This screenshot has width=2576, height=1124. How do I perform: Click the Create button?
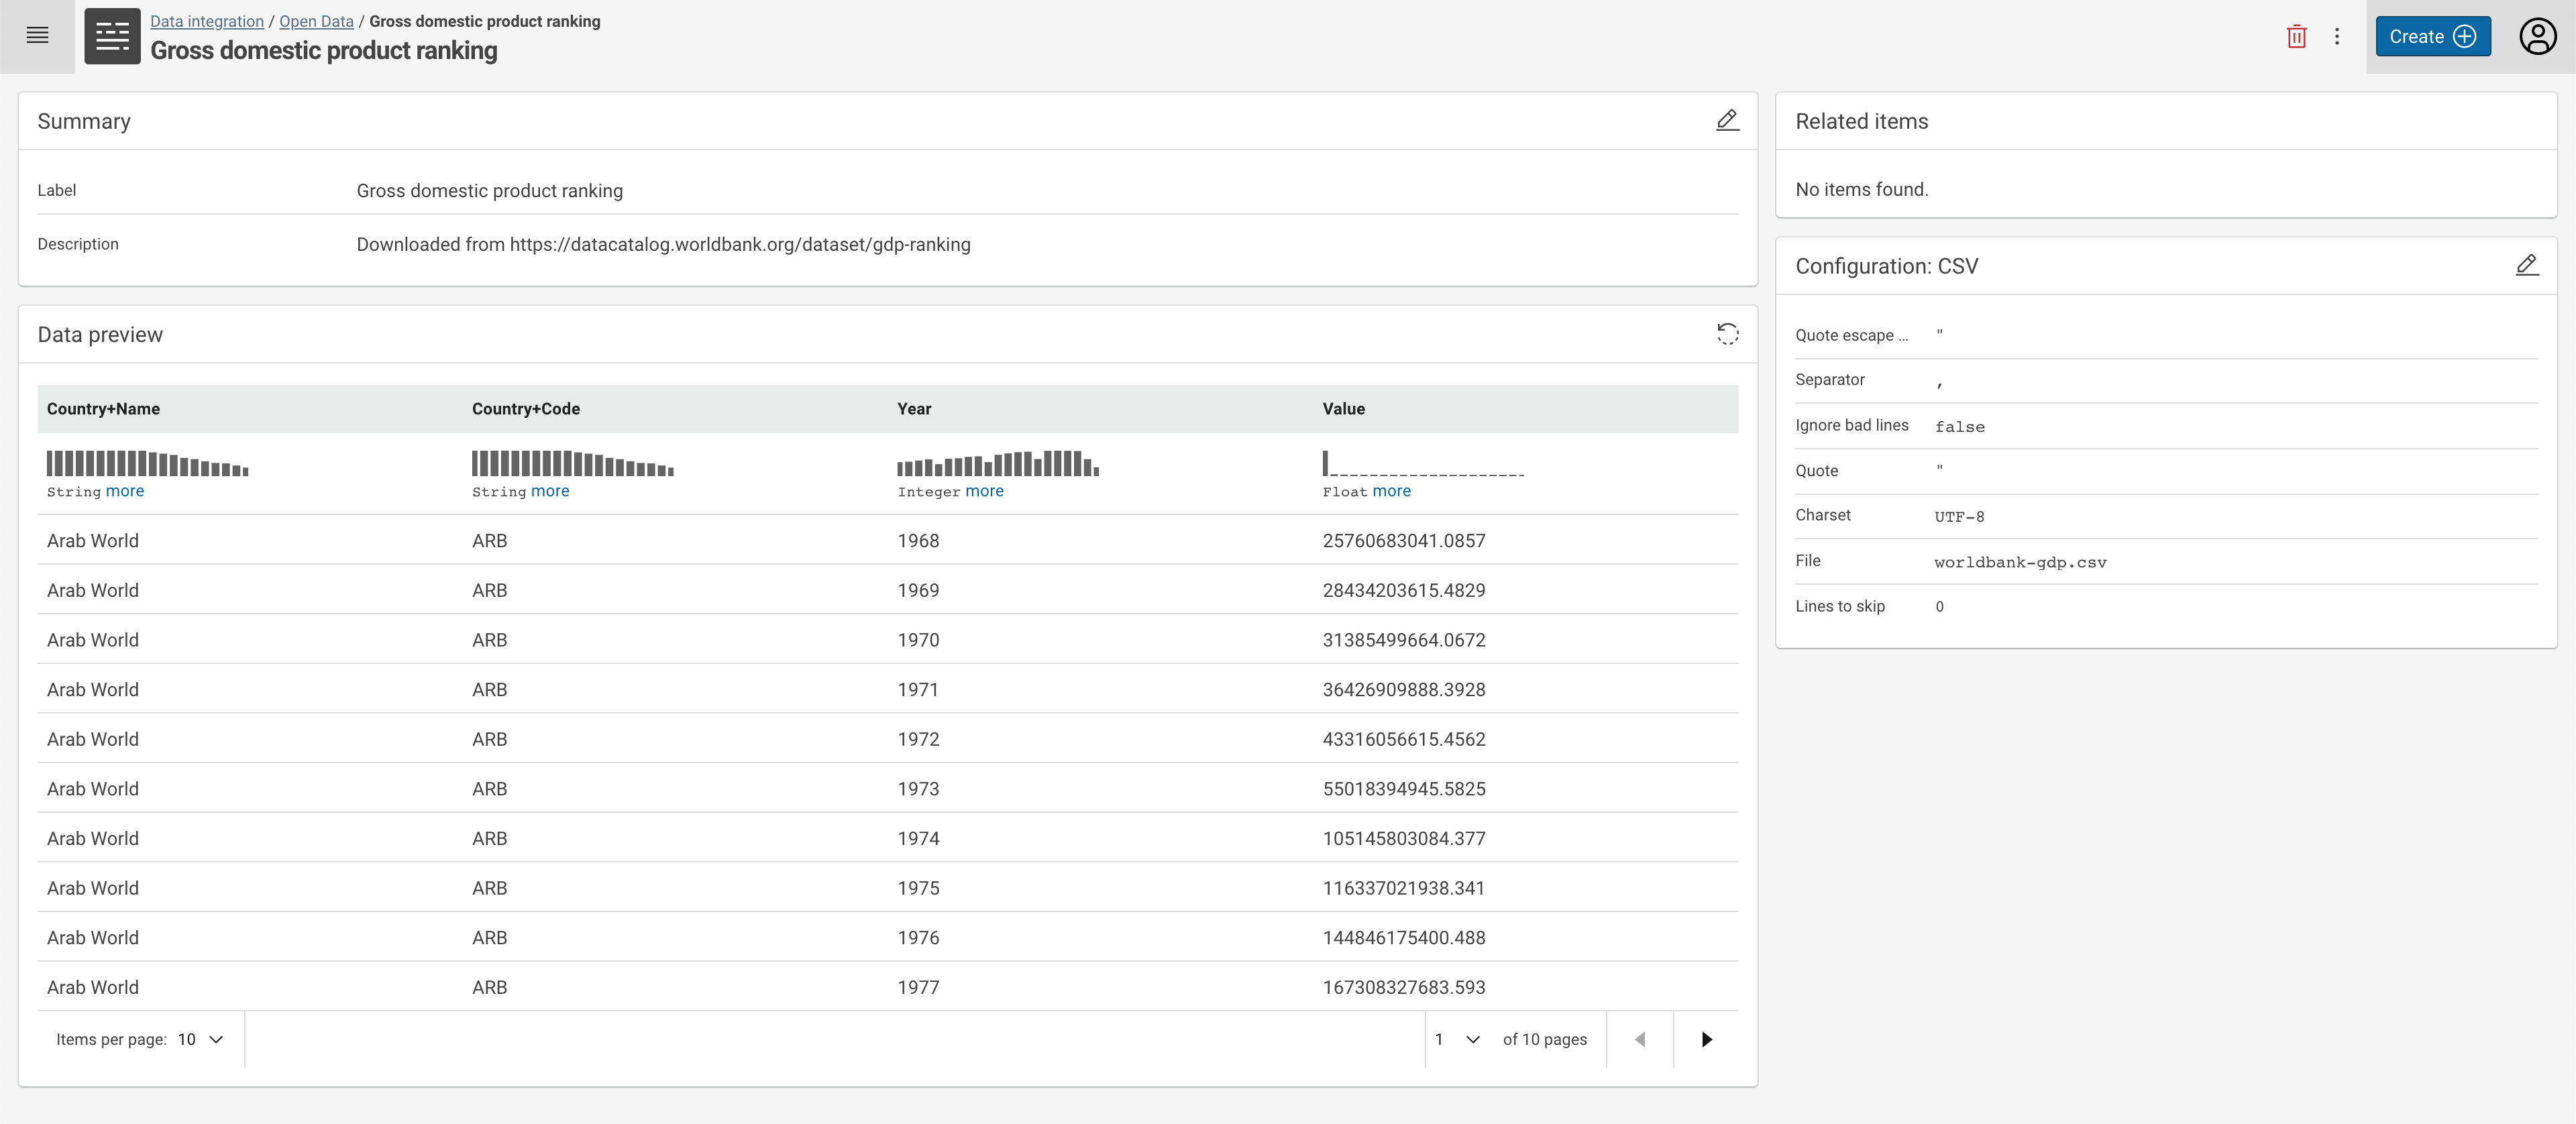coord(2432,37)
